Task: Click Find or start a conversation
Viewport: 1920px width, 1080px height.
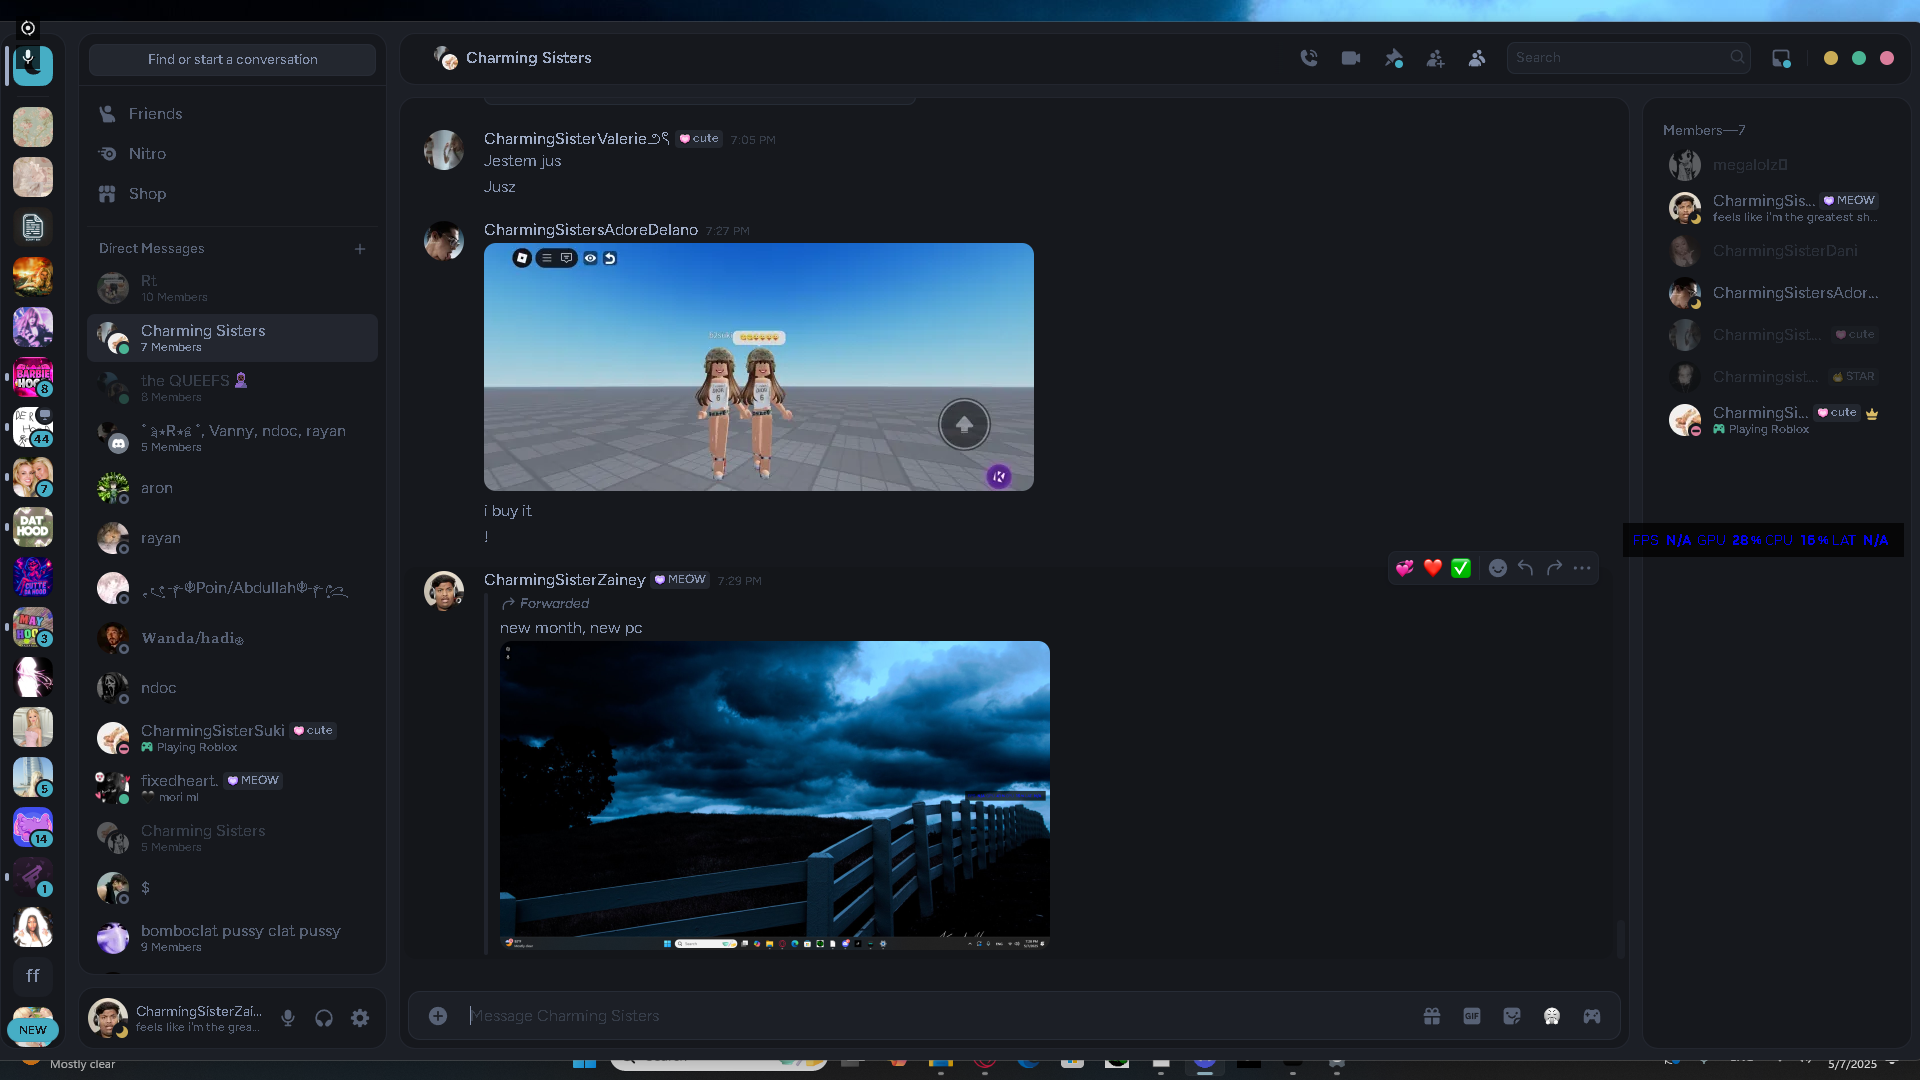Action: [x=232, y=59]
